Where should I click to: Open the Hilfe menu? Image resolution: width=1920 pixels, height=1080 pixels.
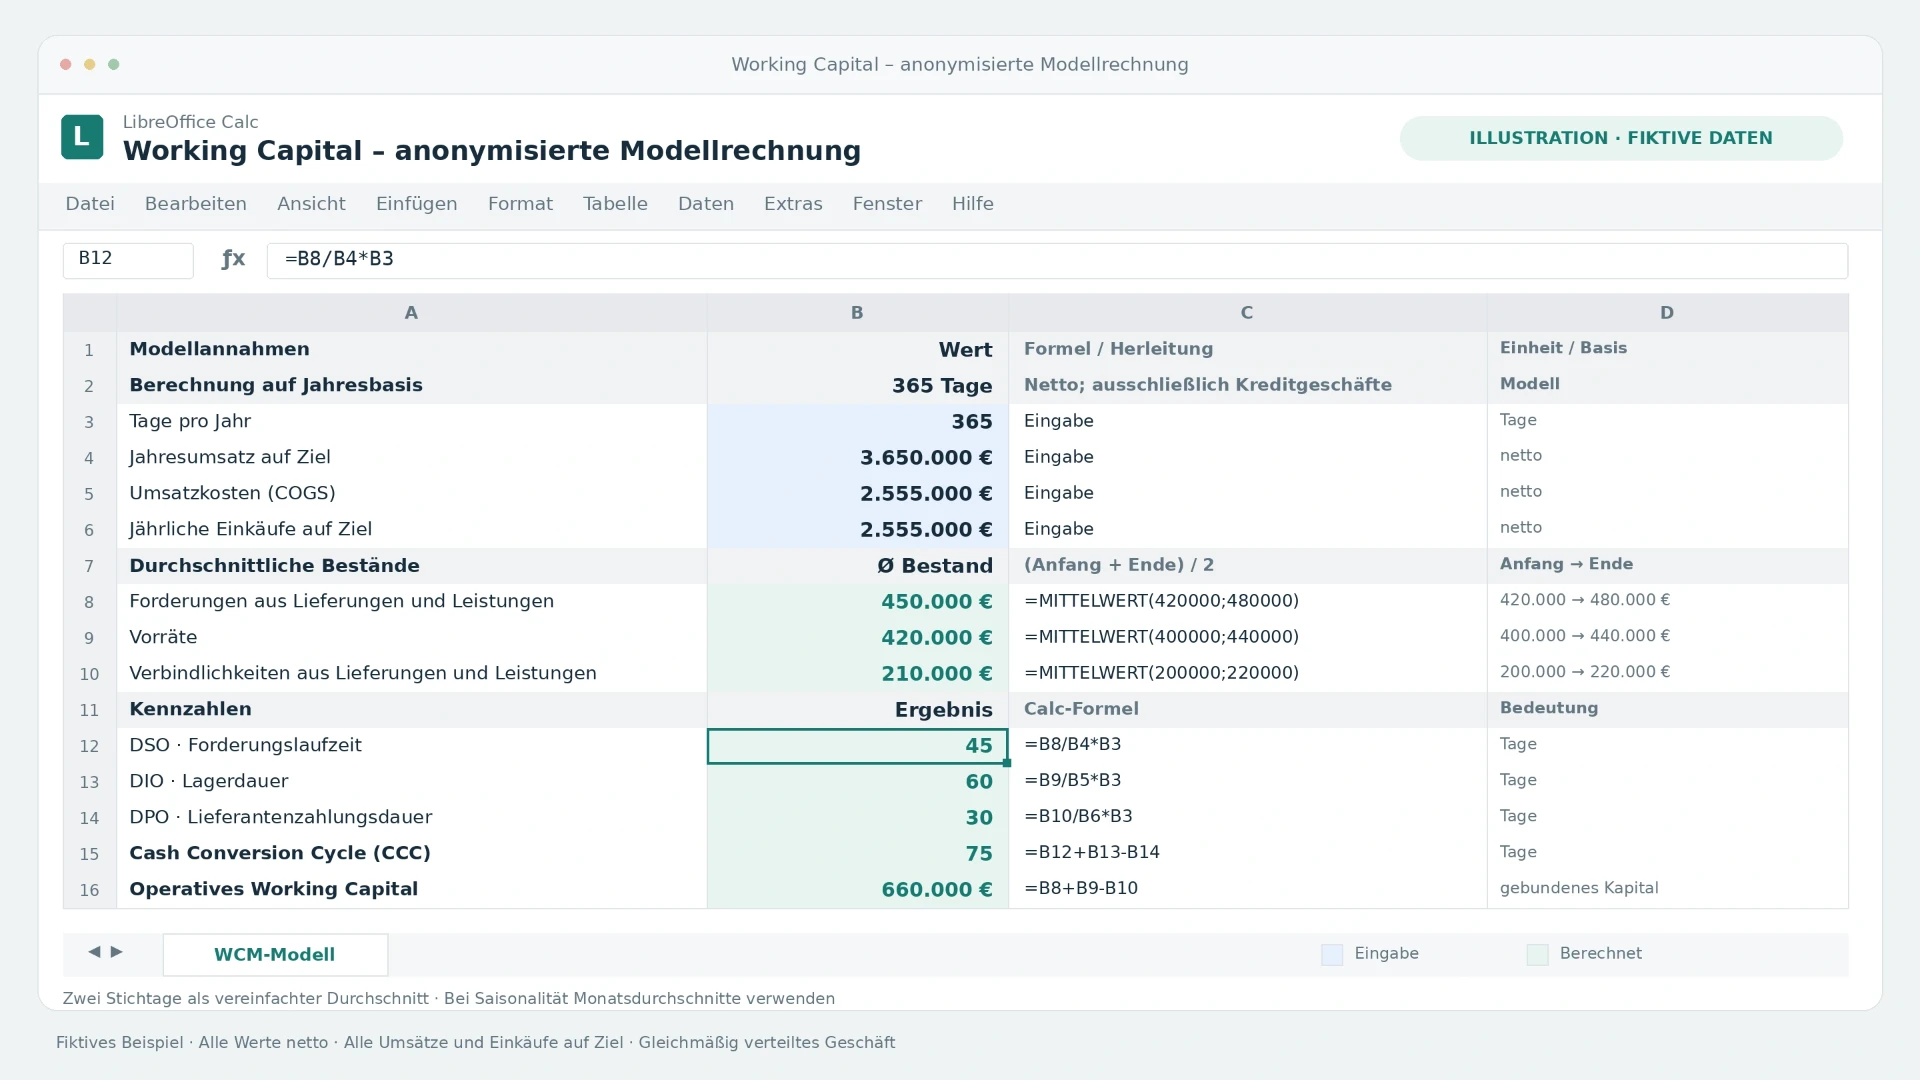click(x=973, y=204)
